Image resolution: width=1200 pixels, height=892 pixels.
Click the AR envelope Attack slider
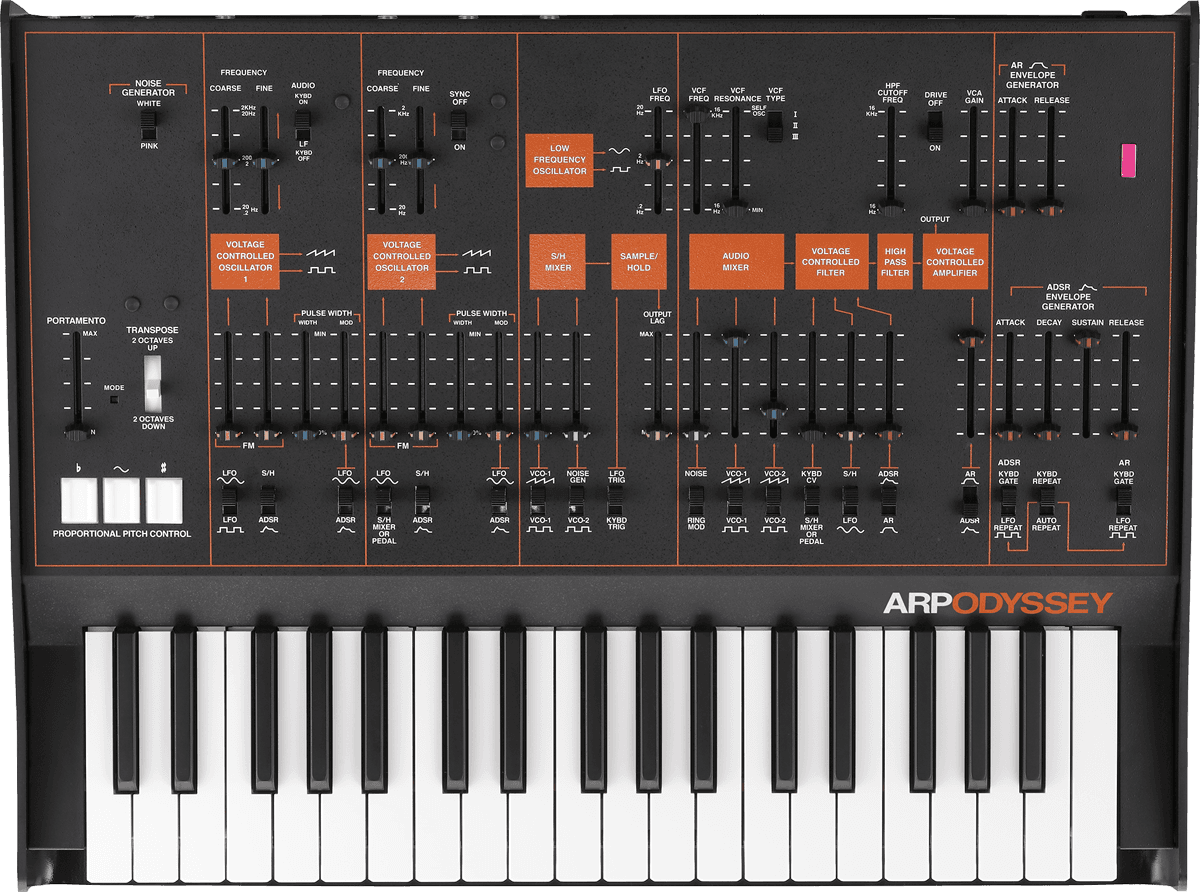(x=1010, y=160)
